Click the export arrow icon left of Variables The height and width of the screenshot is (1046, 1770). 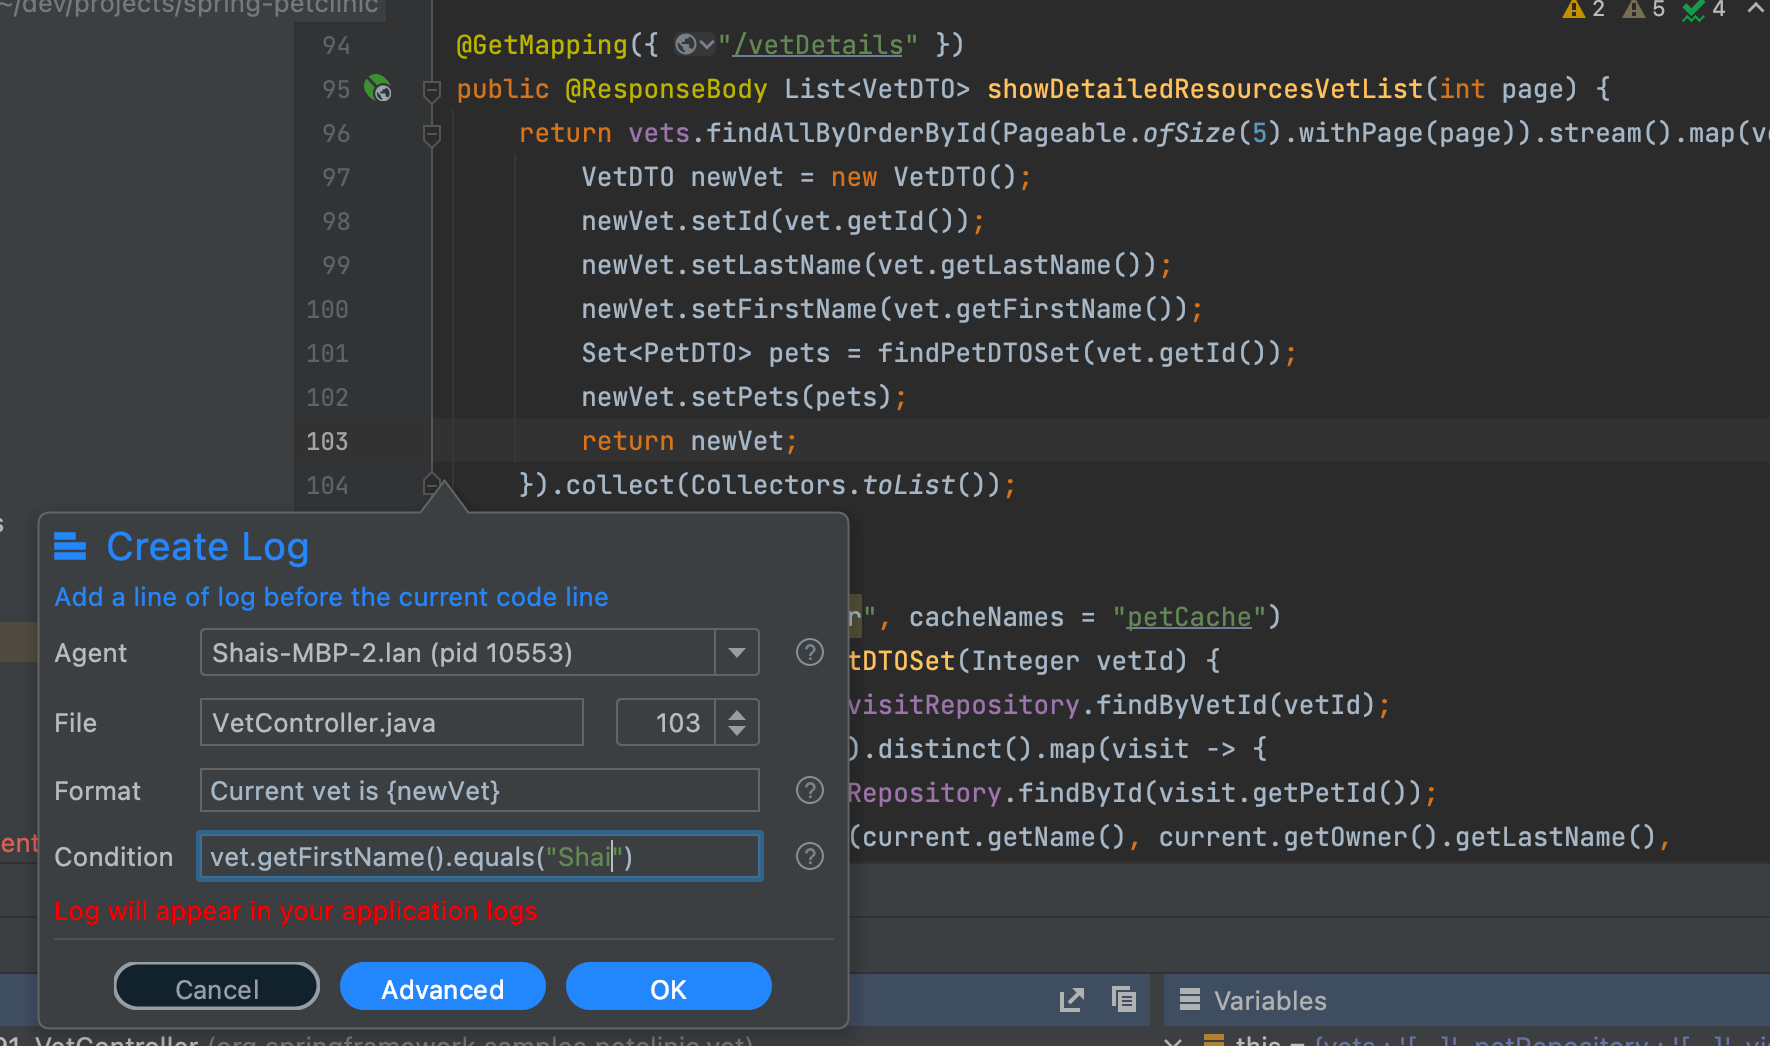click(x=1071, y=1000)
